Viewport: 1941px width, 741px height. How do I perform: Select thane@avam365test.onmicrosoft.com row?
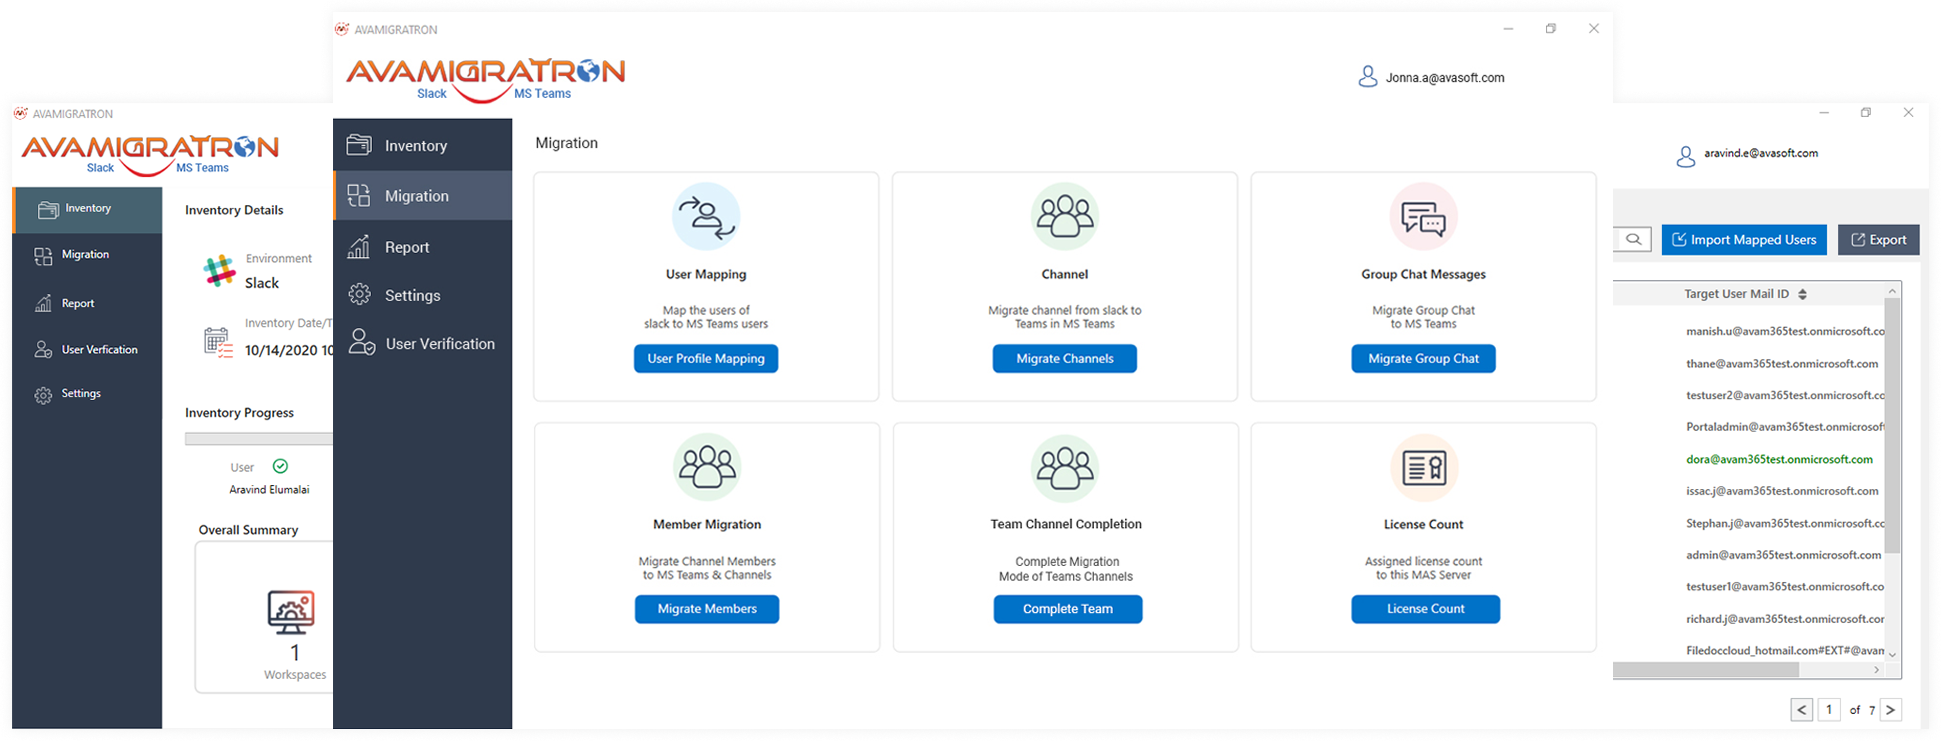pos(1782,363)
